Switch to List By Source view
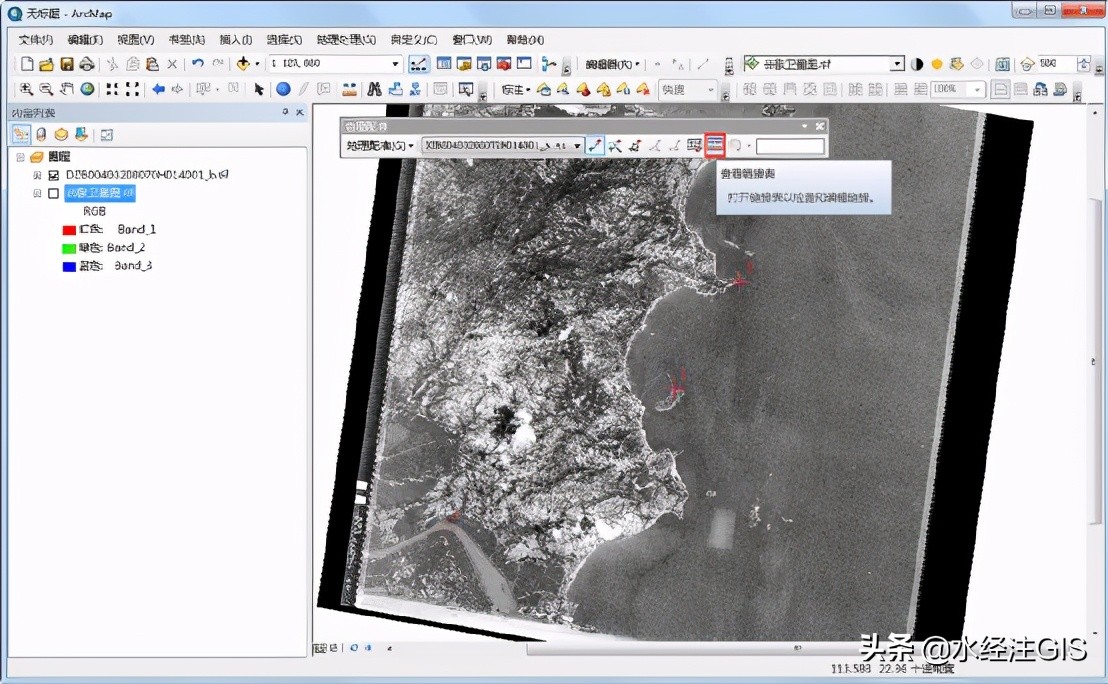Screen dimensions: 1108x684 pyautogui.click(x=41, y=134)
